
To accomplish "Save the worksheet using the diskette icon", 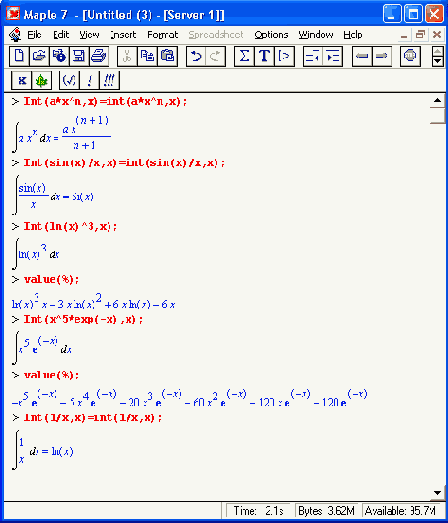I will (79, 56).
